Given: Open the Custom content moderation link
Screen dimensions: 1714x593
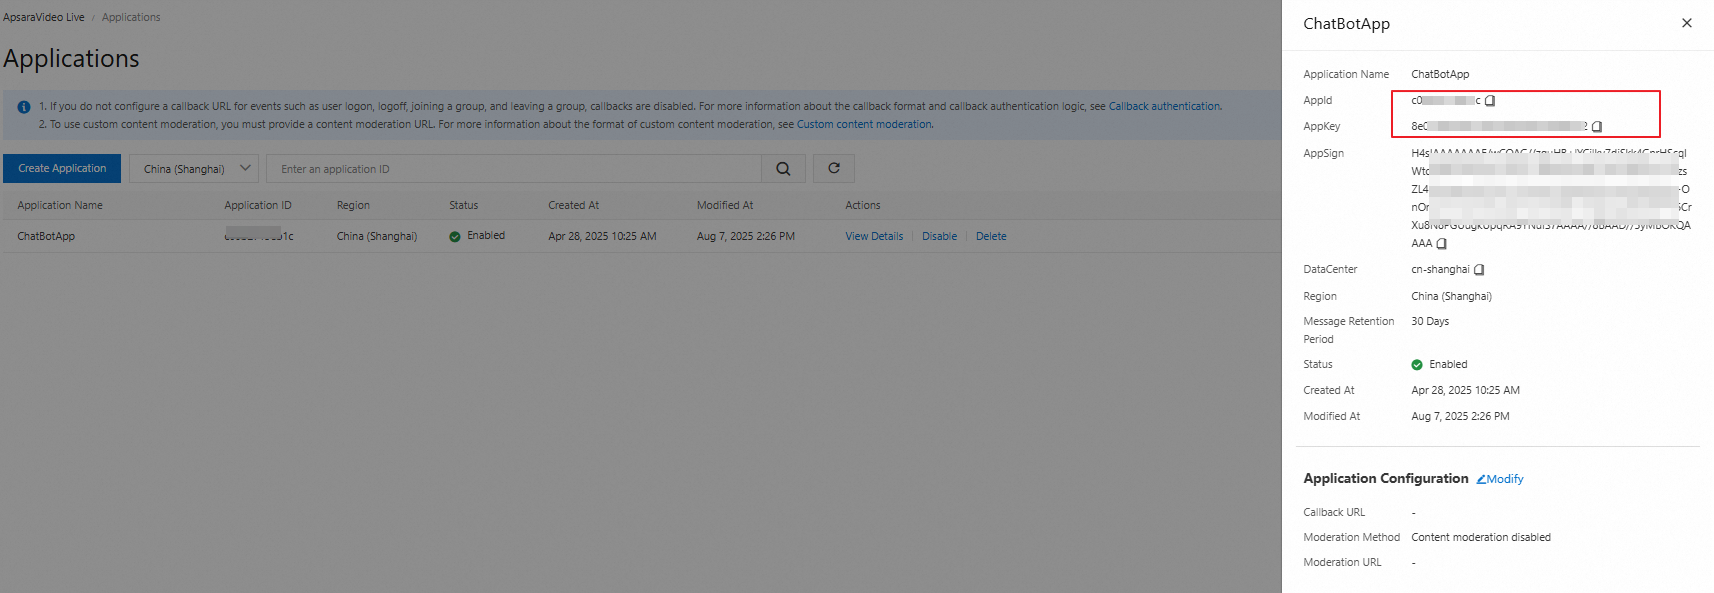Looking at the screenshot, I should (x=864, y=125).
